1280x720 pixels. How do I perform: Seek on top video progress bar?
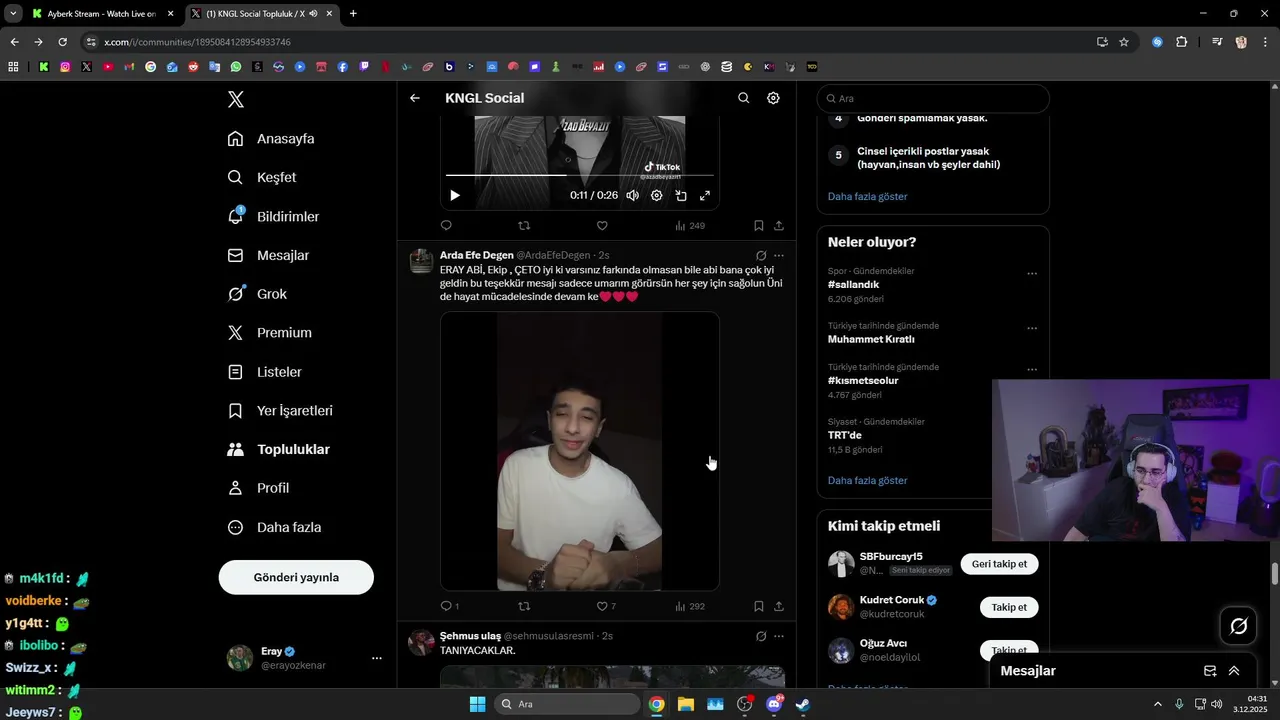tap(580, 175)
